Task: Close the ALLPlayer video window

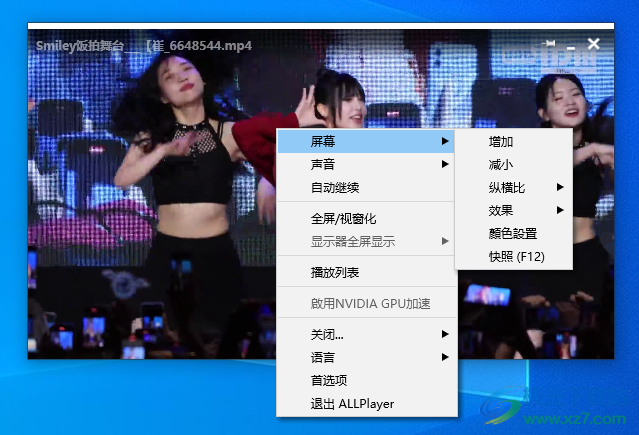Action: point(594,44)
